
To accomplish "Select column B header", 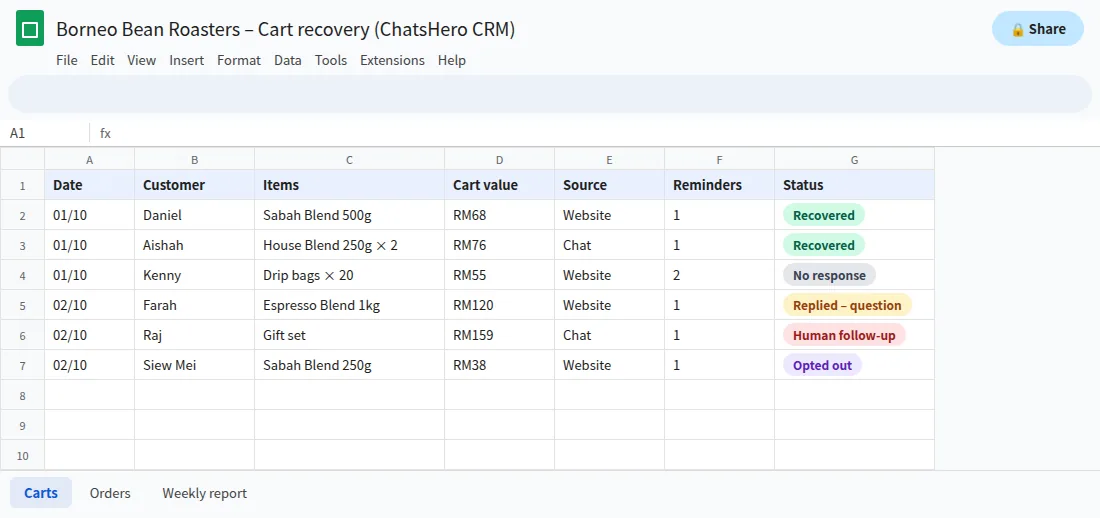I will point(195,159).
